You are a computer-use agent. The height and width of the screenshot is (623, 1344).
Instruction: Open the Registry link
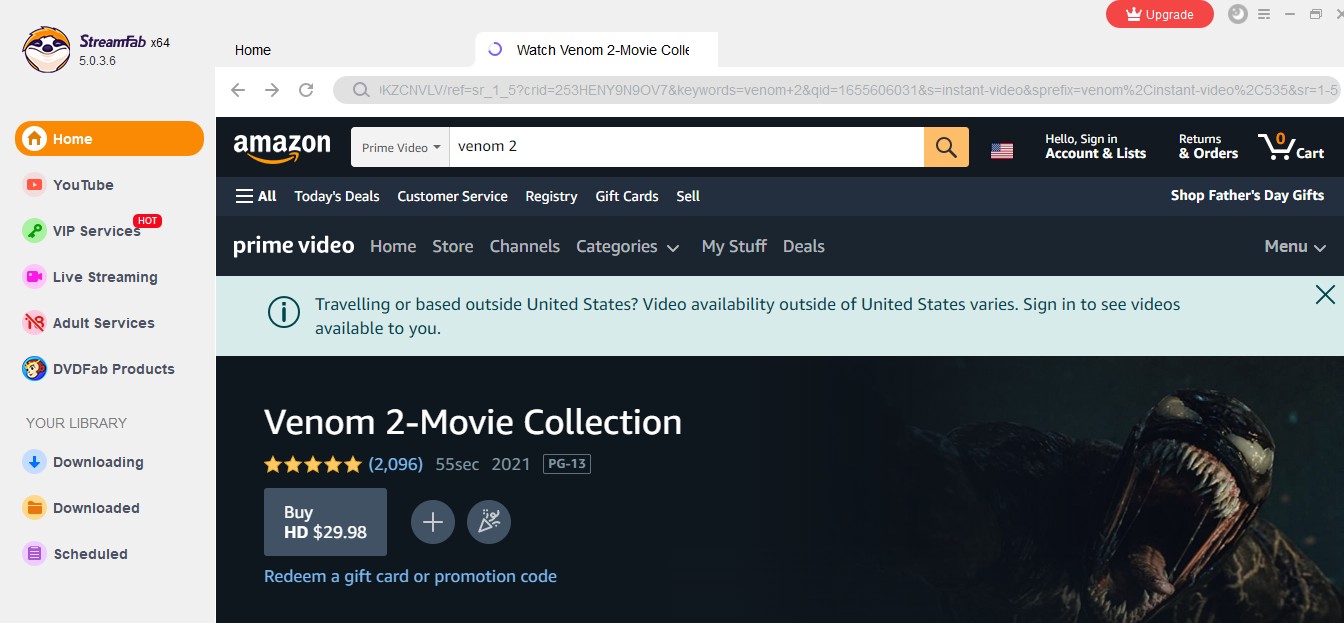551,196
